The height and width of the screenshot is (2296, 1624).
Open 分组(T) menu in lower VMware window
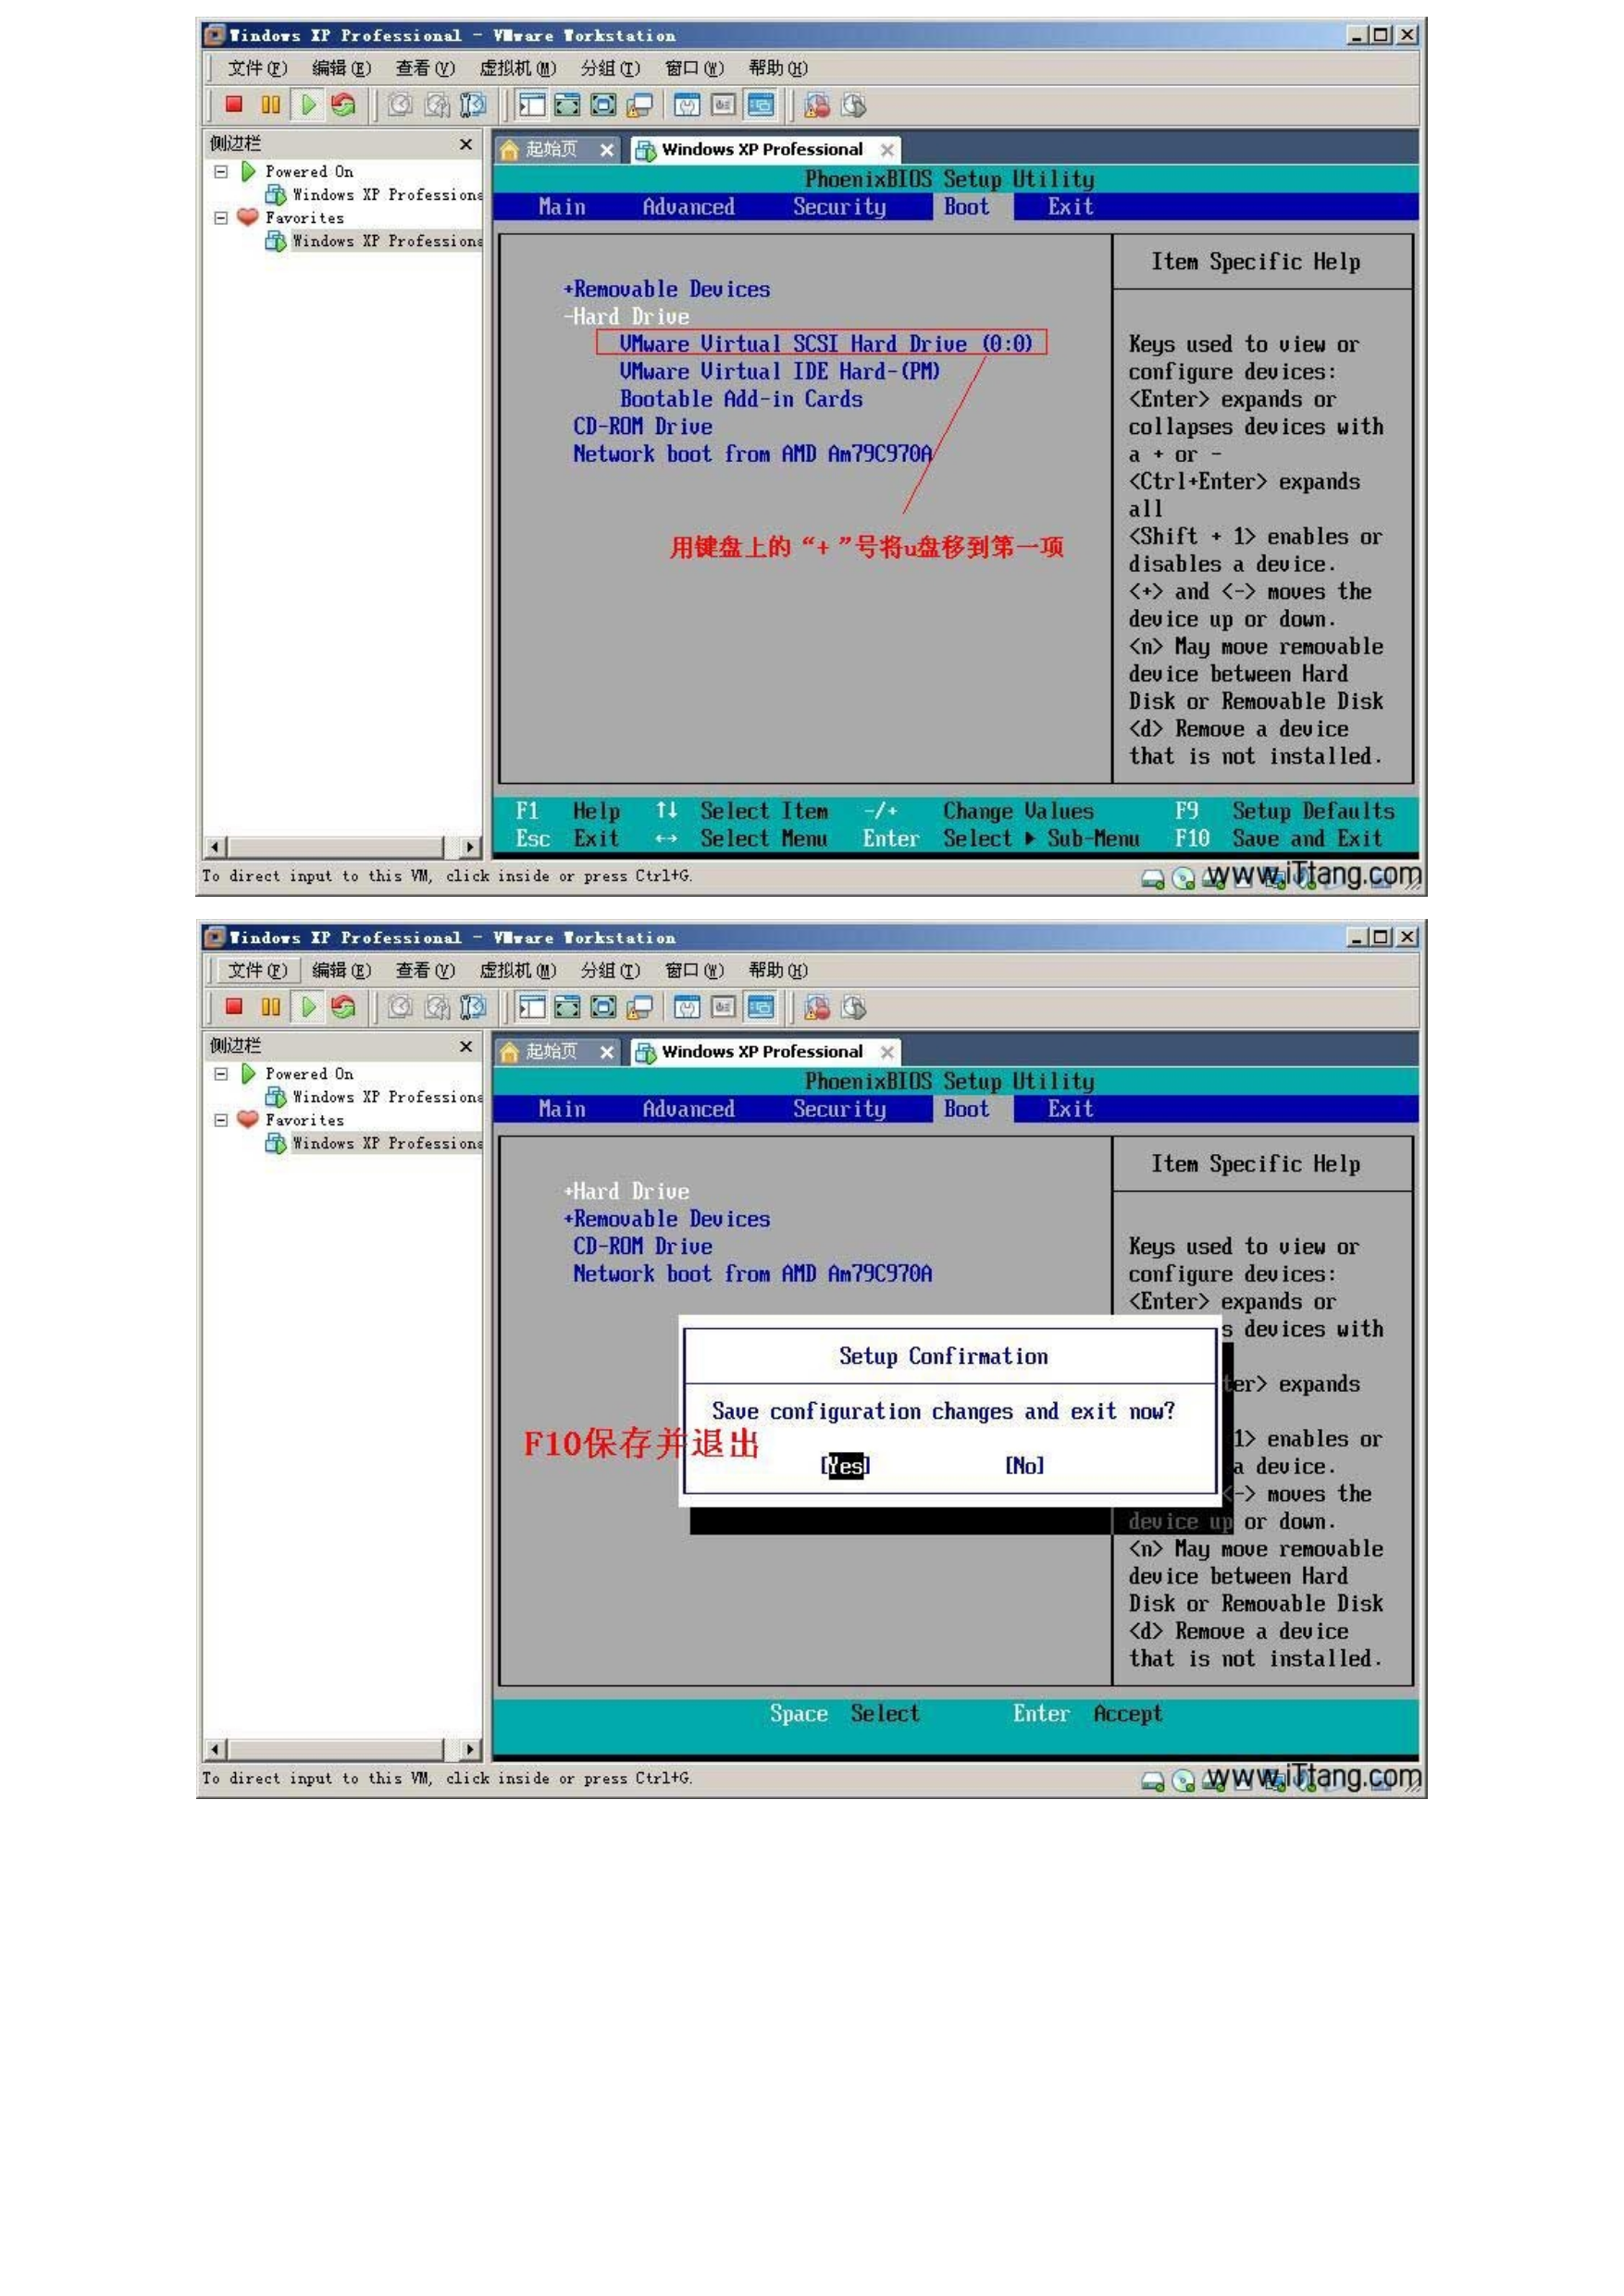[x=610, y=970]
